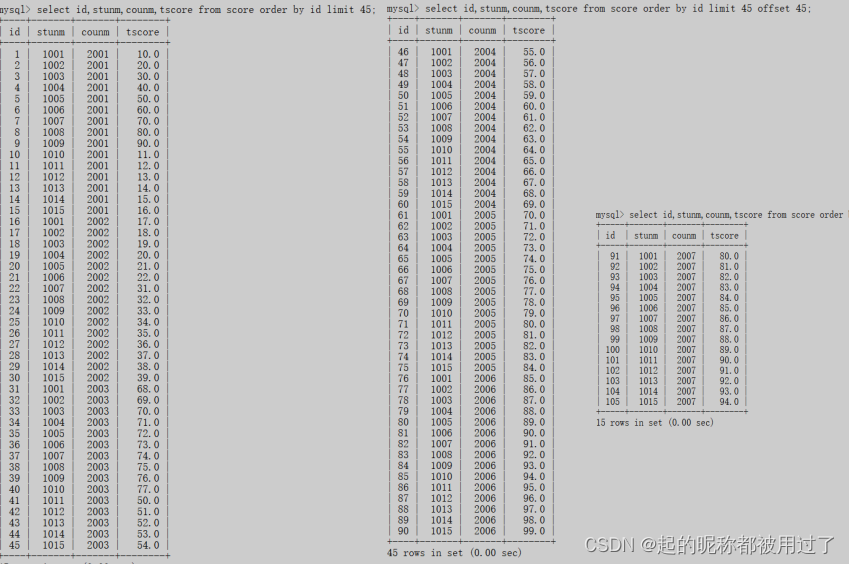Screen dimensions: 849x564
Task: Click the id cell with value 16
Action: tap(15, 221)
